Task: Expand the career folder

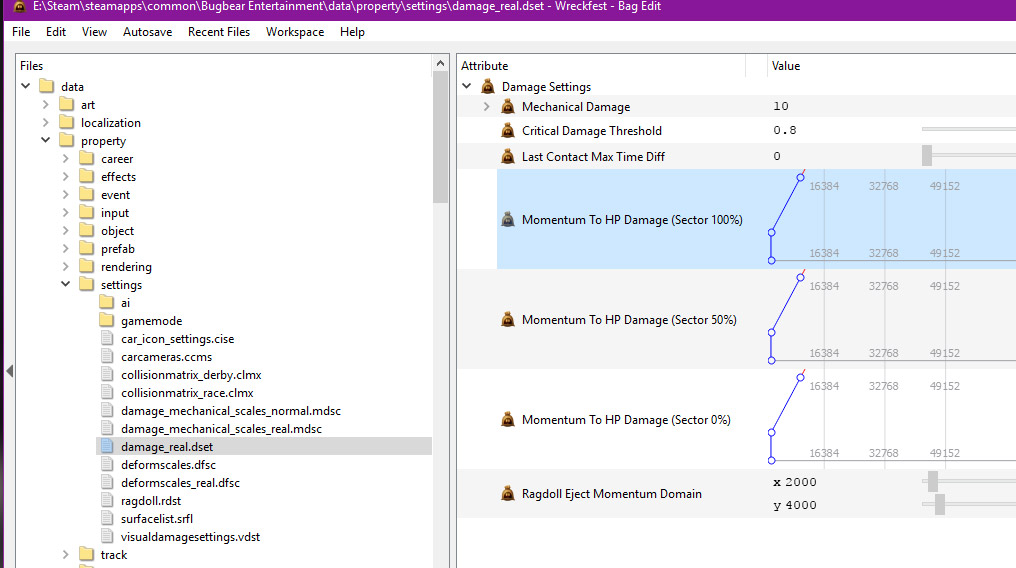Action: (65, 158)
